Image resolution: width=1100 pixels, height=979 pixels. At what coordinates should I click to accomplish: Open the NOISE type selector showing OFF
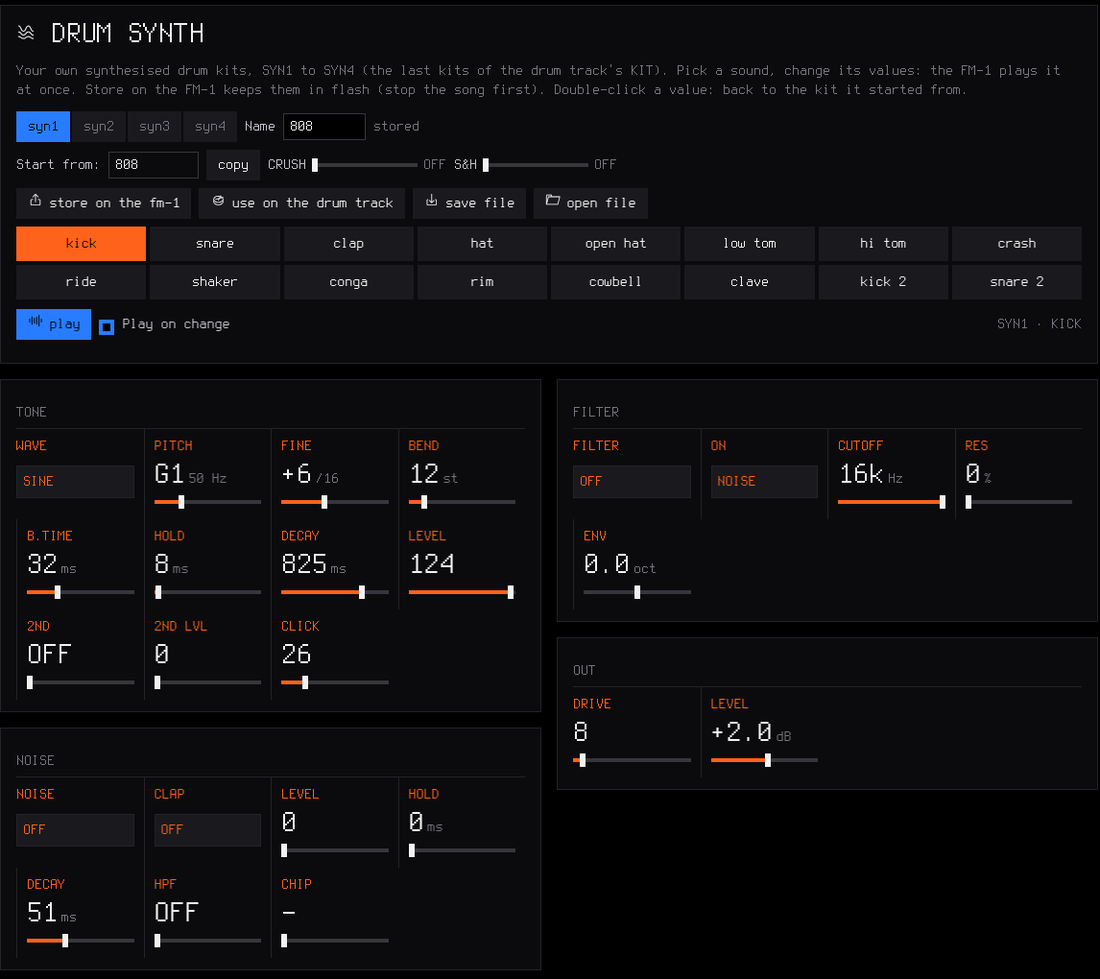[75, 830]
